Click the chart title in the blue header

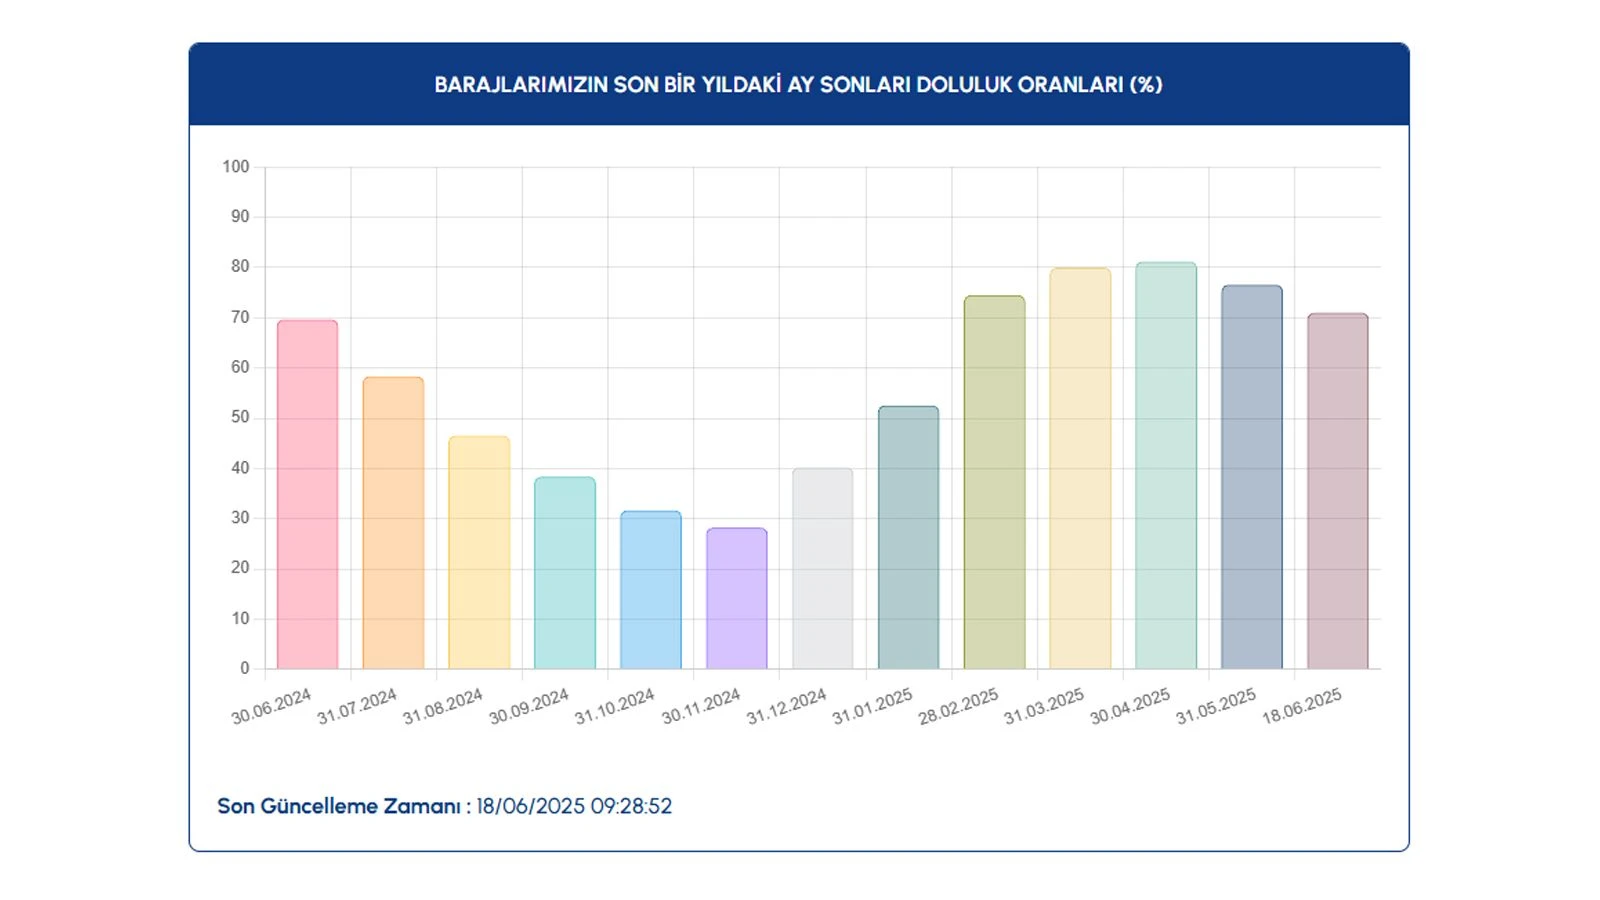click(x=798, y=85)
